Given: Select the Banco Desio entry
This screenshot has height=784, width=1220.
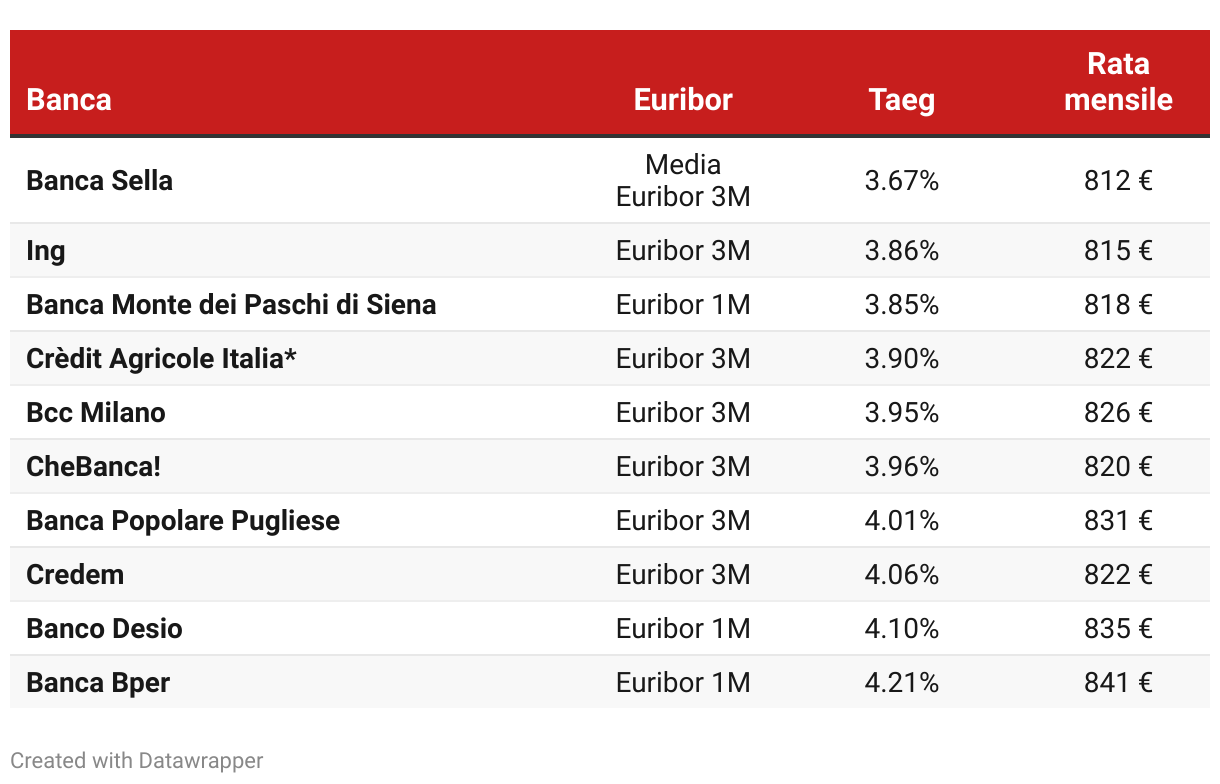Looking at the screenshot, I should click(104, 628).
